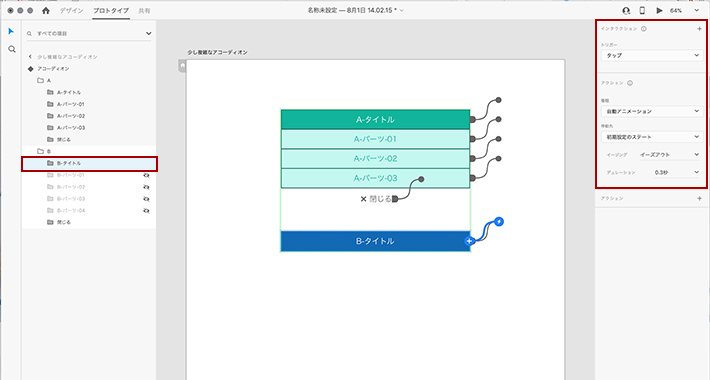The height and width of the screenshot is (380, 710).
Task: Click connector handle on A-パーツ-03
Action: click(472, 178)
